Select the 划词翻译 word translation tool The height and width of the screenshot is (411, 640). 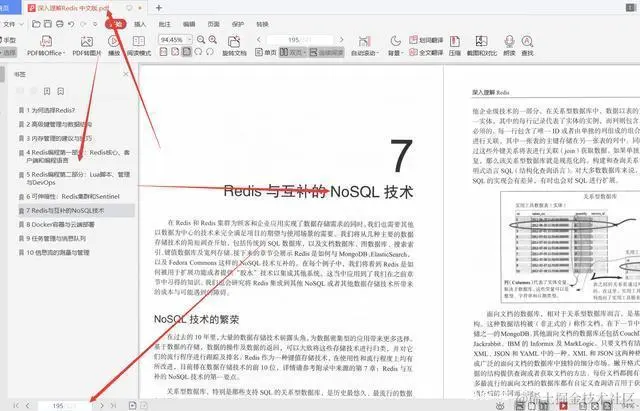click(426, 40)
